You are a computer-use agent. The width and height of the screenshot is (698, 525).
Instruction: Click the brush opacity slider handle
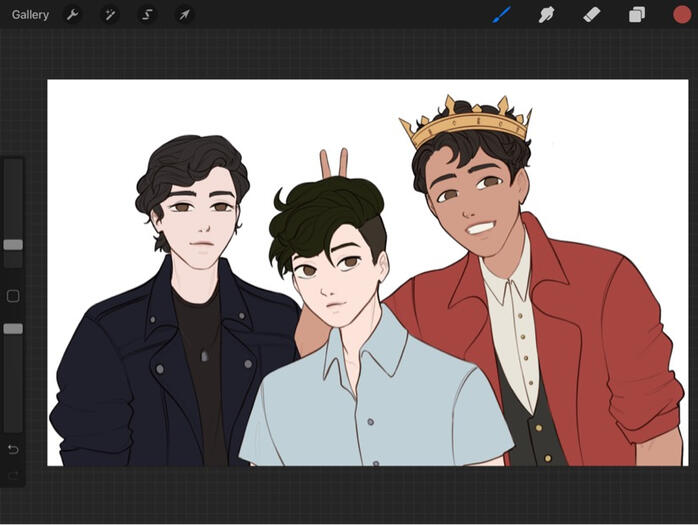coord(13,329)
